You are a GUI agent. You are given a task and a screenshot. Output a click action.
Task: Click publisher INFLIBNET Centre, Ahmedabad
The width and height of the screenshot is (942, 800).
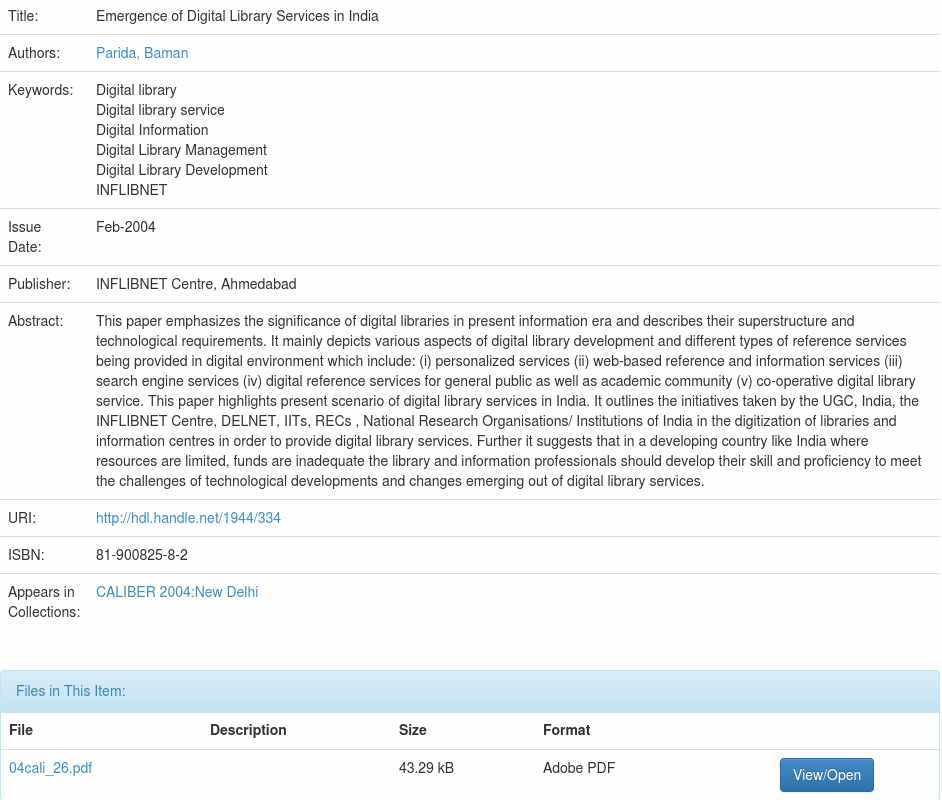[x=196, y=284]
